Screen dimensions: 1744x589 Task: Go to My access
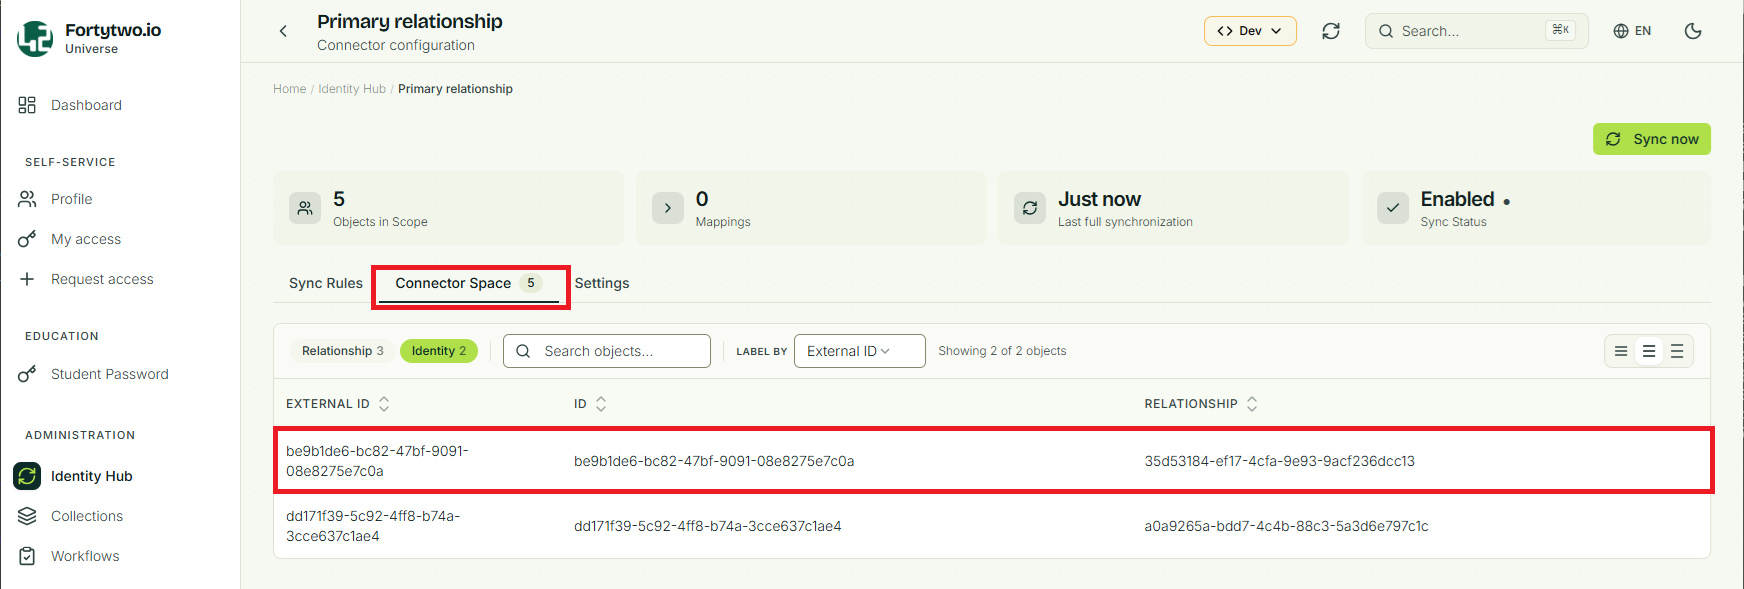[86, 239]
